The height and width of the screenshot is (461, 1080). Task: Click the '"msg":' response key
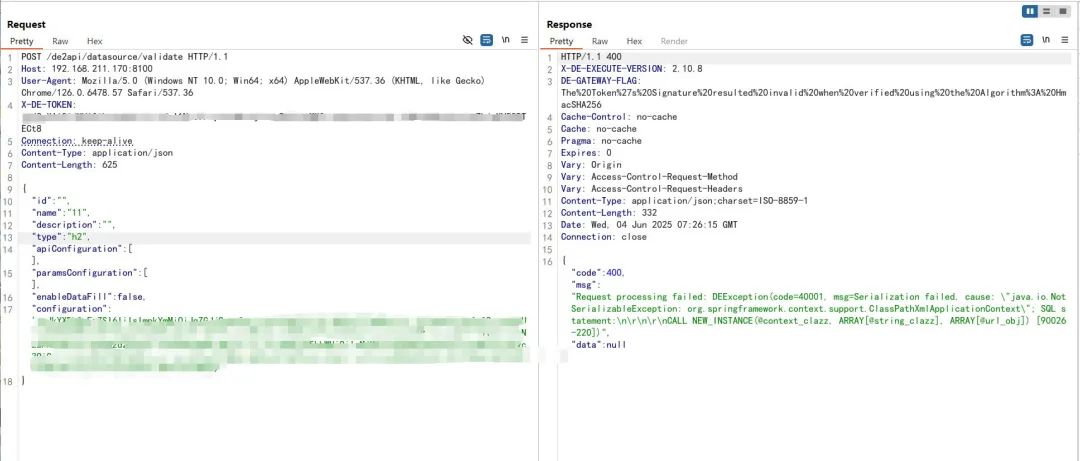(x=587, y=285)
